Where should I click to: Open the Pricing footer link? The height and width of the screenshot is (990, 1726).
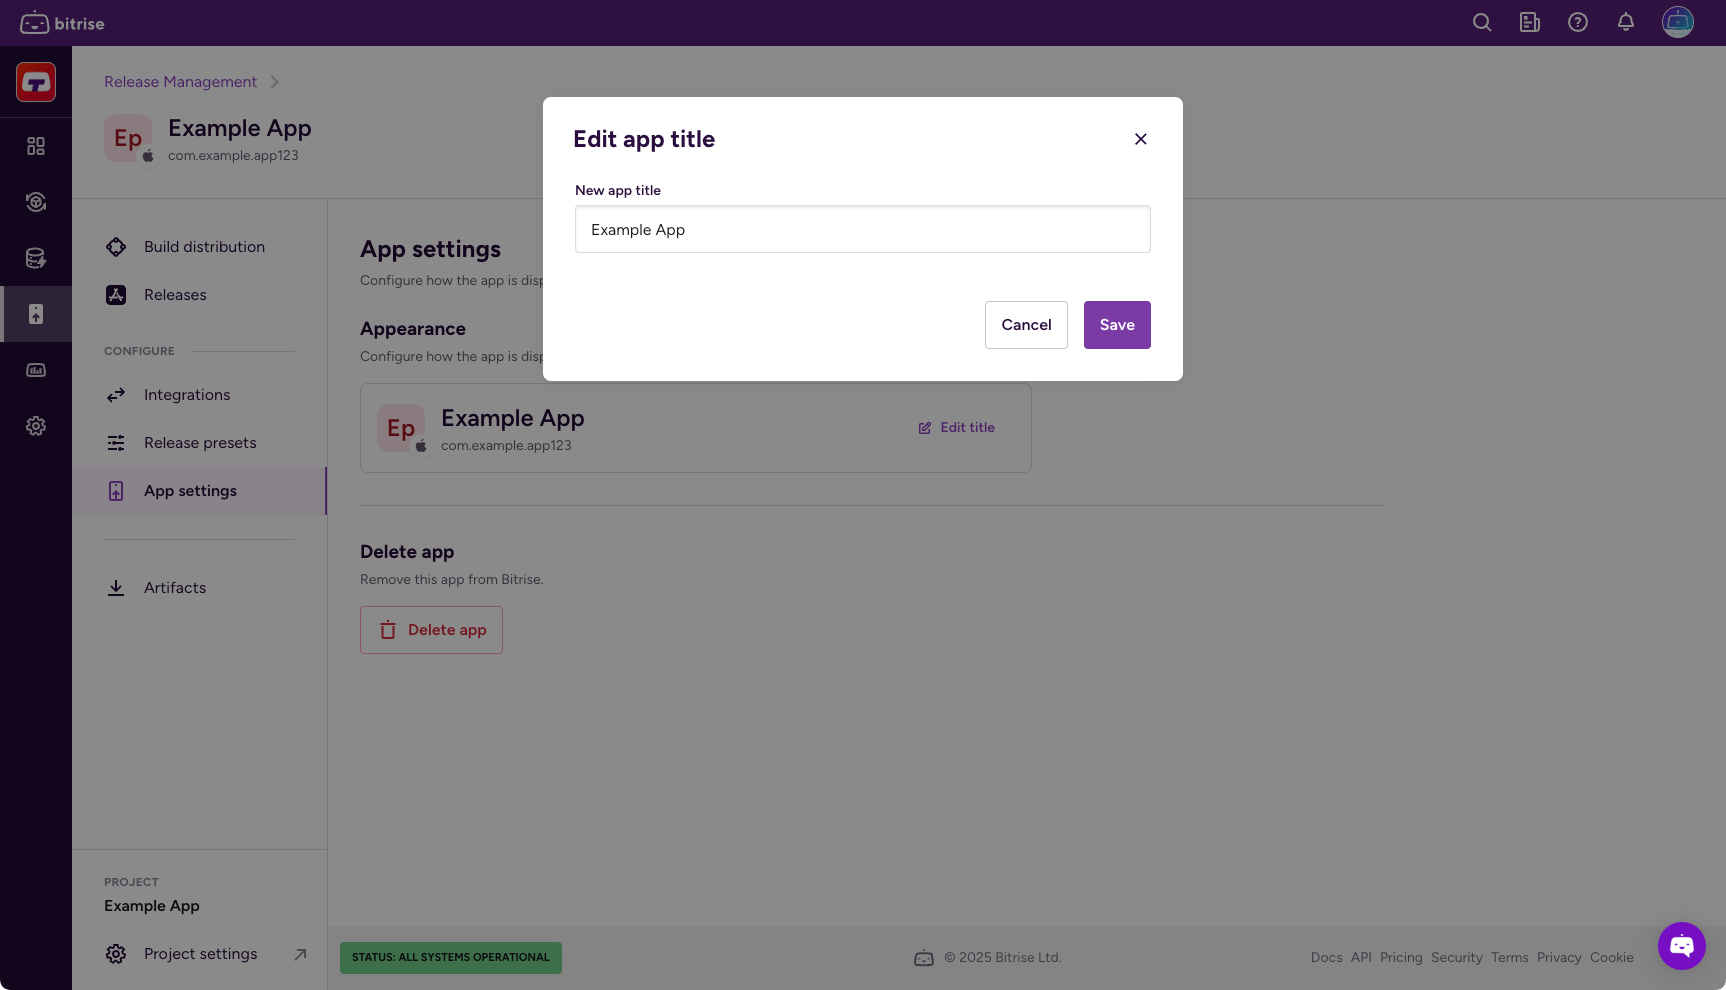(1401, 958)
